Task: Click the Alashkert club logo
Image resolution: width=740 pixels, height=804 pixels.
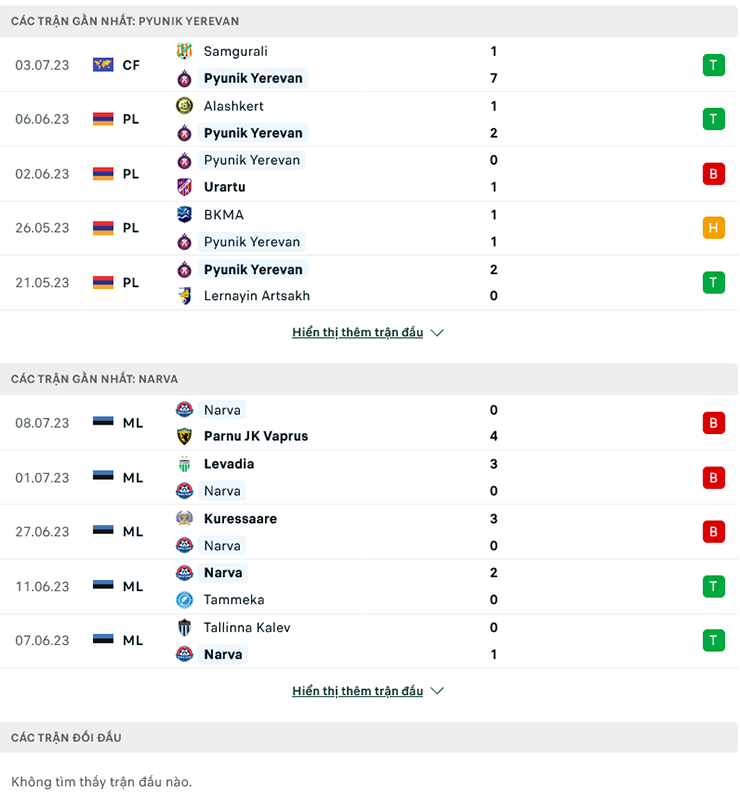Action: click(184, 106)
